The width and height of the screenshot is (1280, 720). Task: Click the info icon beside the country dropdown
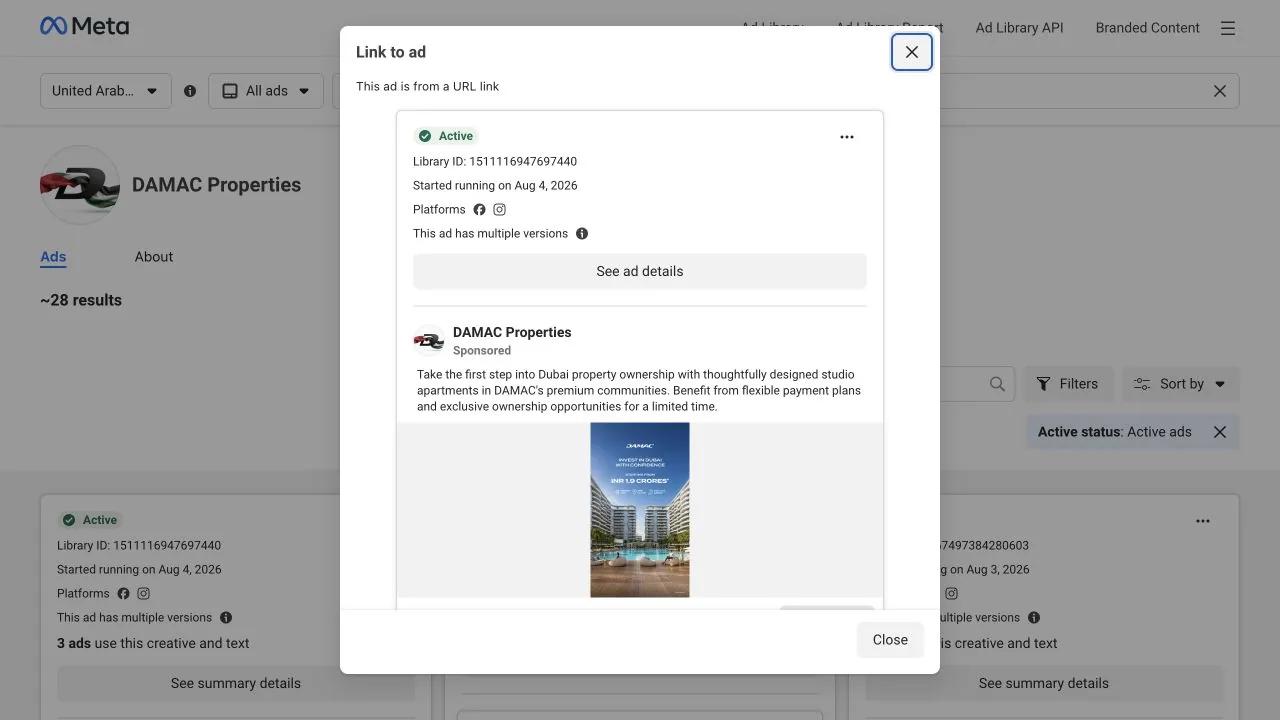coord(190,91)
